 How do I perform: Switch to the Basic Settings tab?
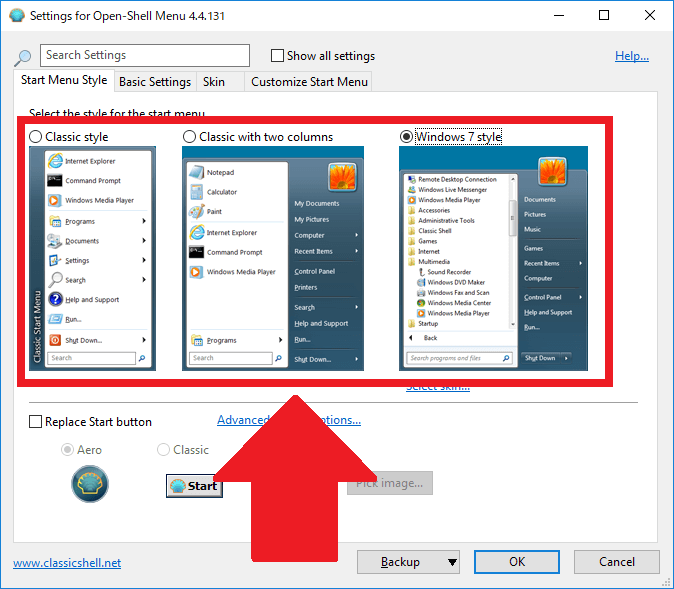(155, 82)
